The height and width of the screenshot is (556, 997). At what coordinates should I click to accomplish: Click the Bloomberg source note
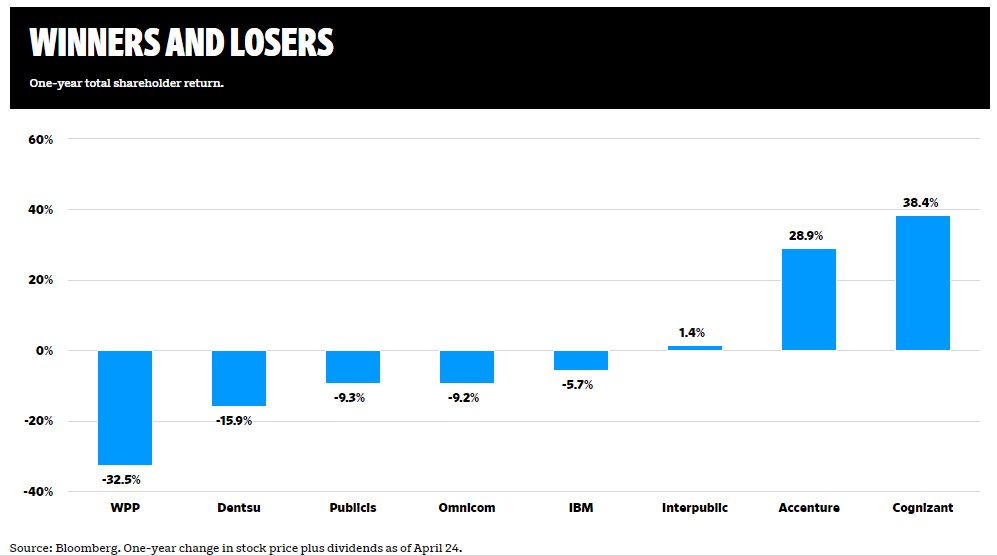click(x=237, y=547)
